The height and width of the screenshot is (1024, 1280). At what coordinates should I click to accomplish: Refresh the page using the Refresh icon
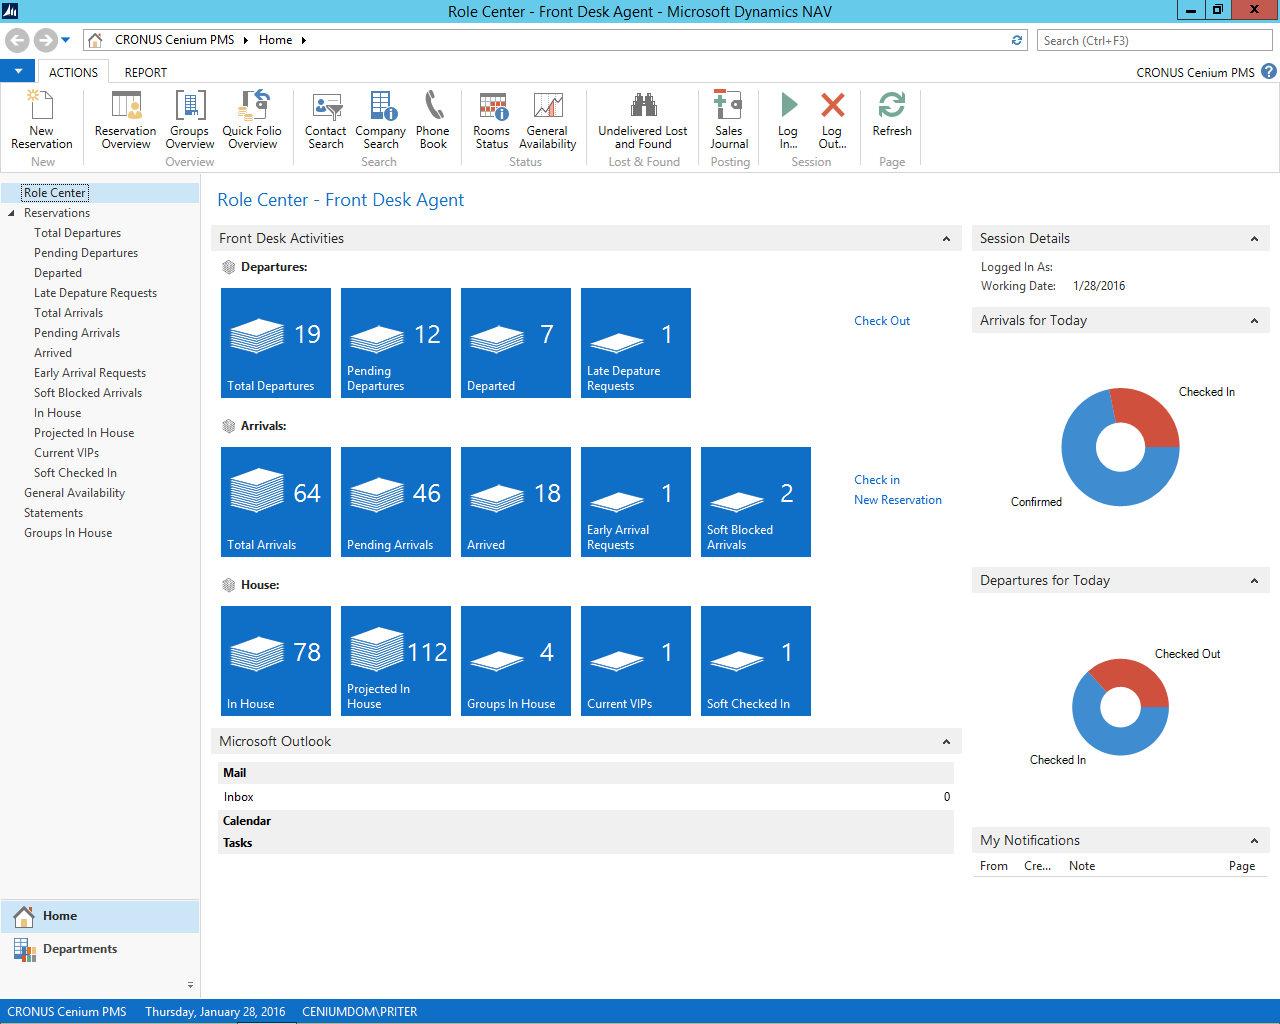[x=890, y=120]
